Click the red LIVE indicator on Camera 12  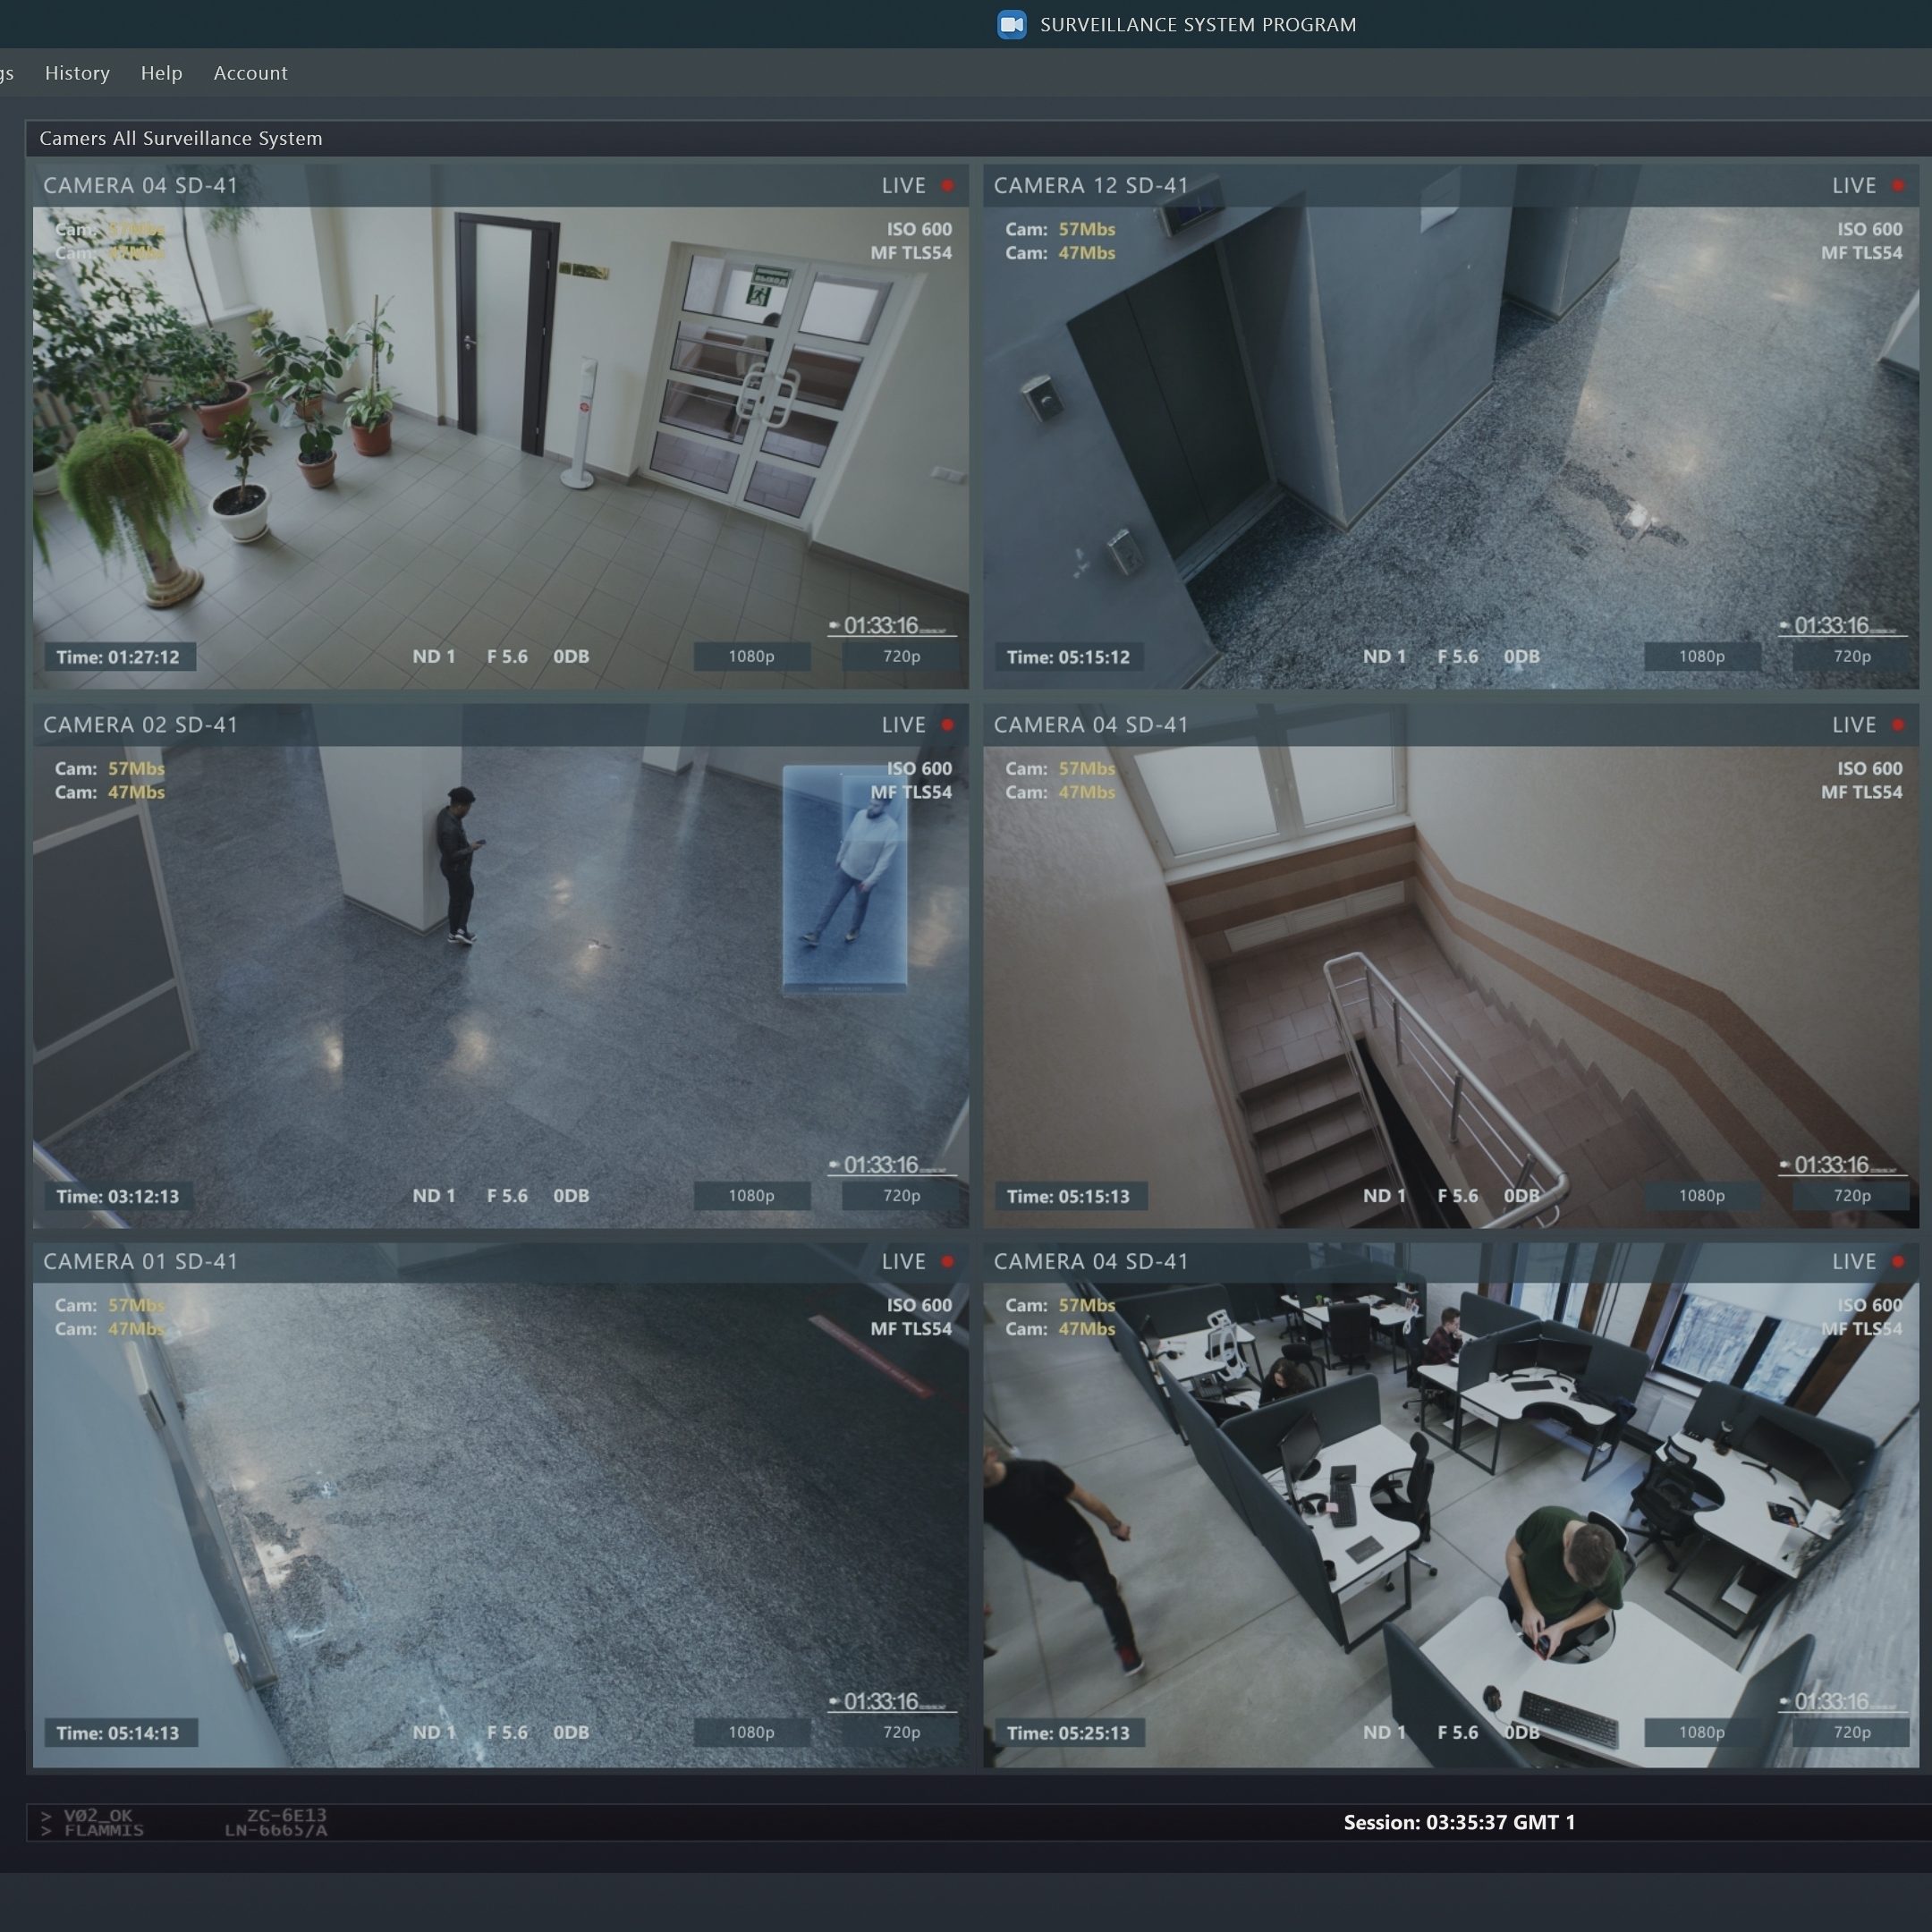(x=1898, y=186)
